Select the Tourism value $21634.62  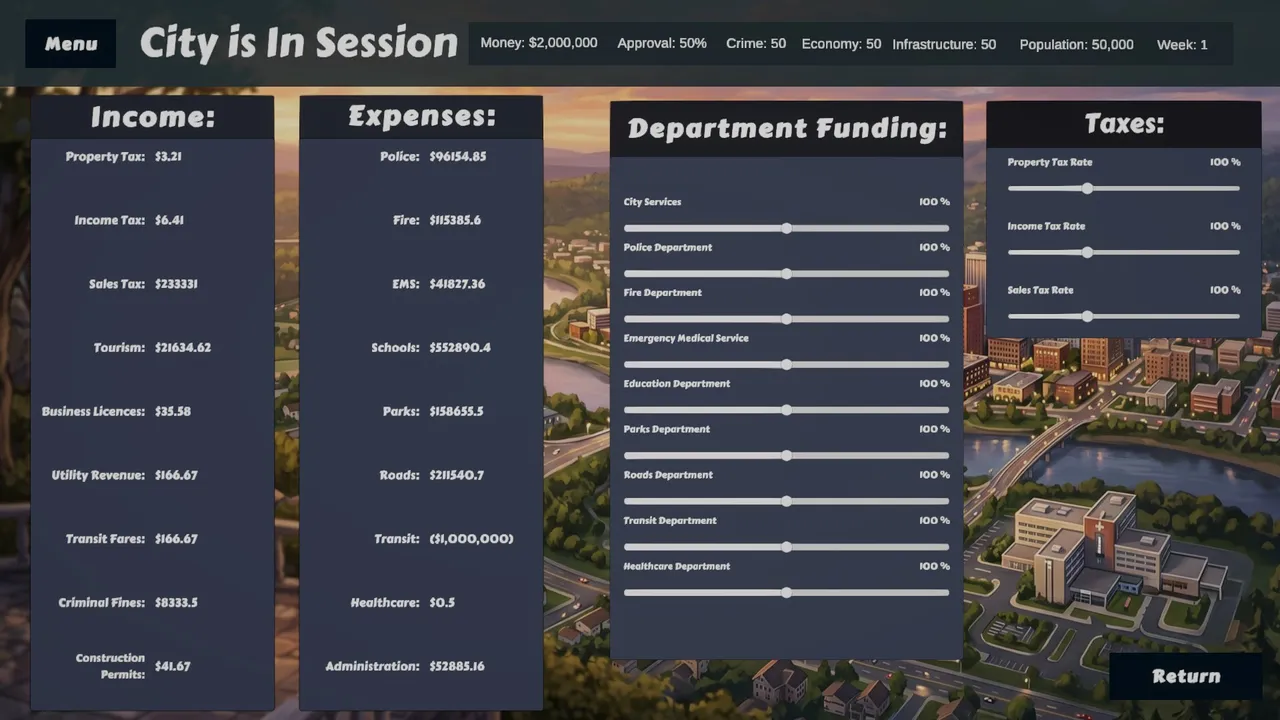pyautogui.click(x=183, y=347)
